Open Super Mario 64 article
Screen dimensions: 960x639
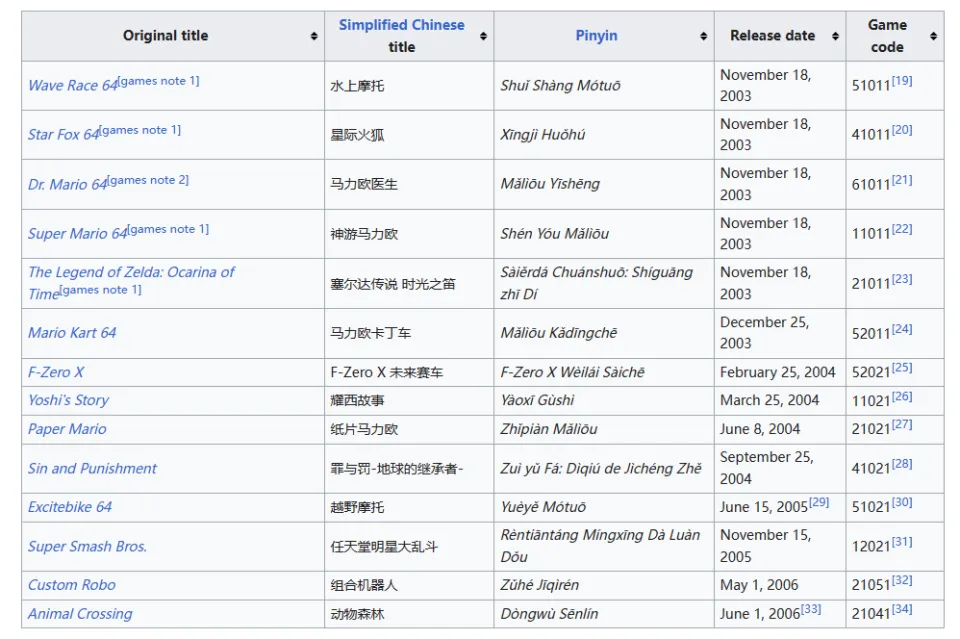point(77,234)
